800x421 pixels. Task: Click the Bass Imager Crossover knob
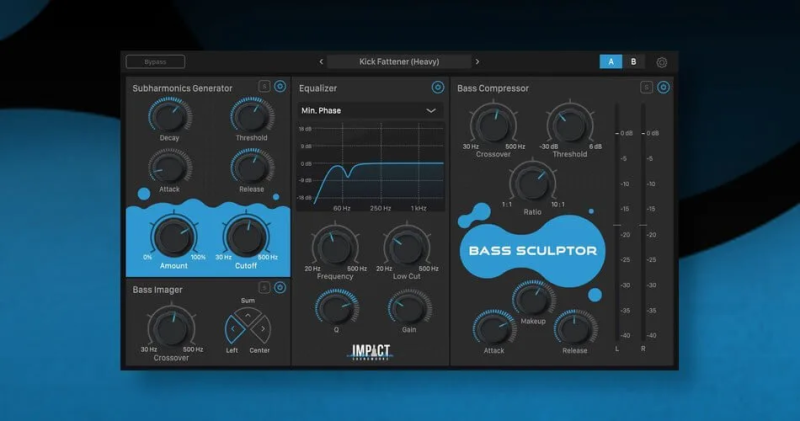pos(171,328)
